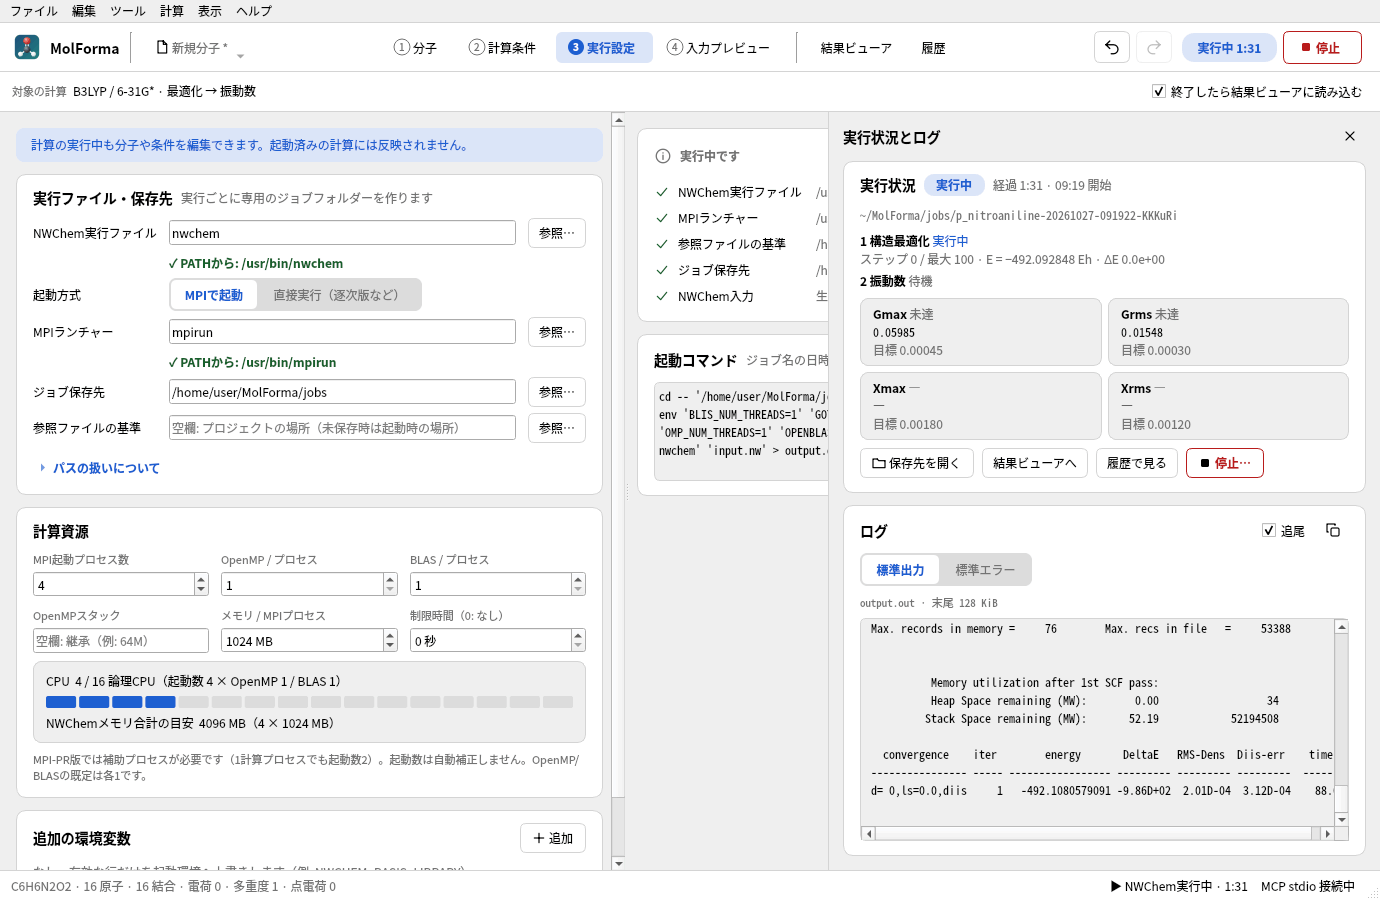
Task: Adjust BLAS / プロセス spinner arrows
Action: click(x=578, y=584)
